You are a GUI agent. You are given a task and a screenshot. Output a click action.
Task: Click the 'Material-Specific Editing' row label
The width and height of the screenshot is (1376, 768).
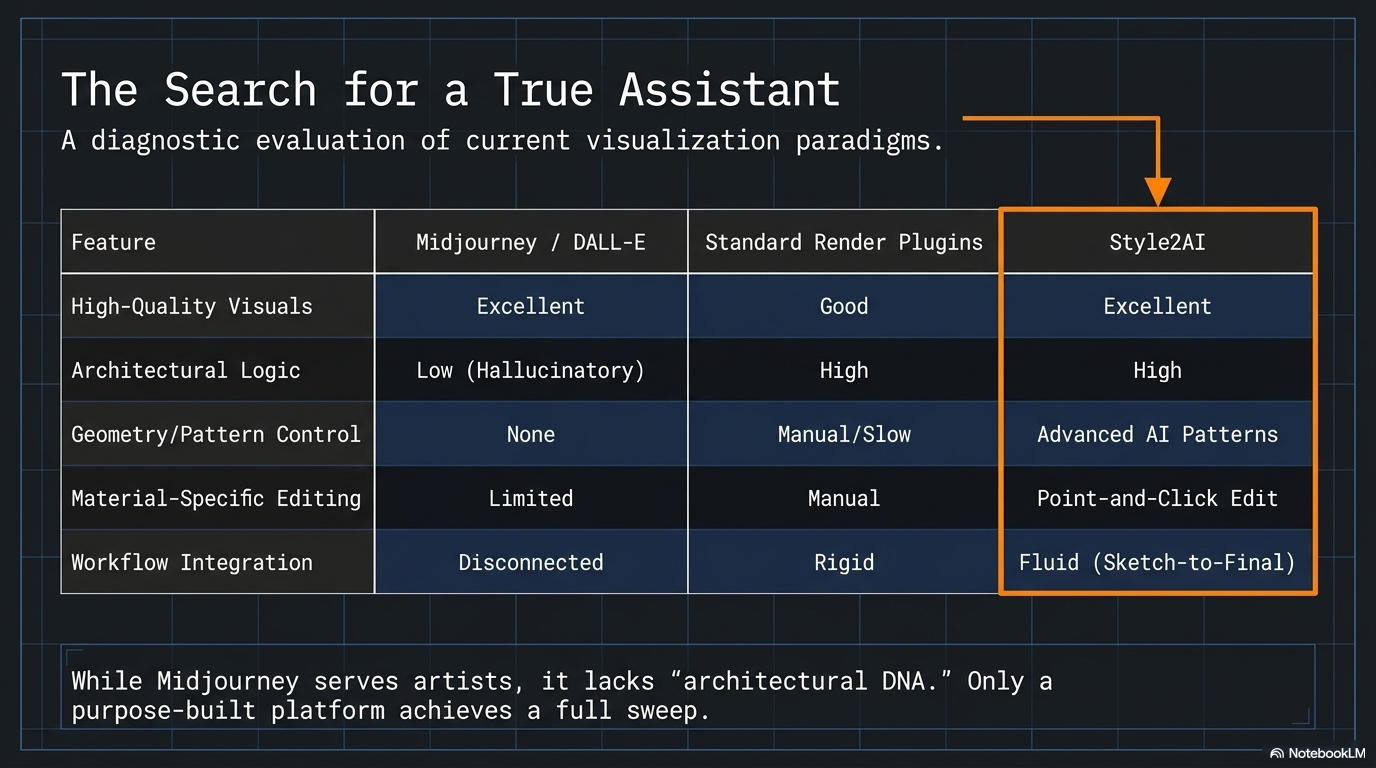218,498
